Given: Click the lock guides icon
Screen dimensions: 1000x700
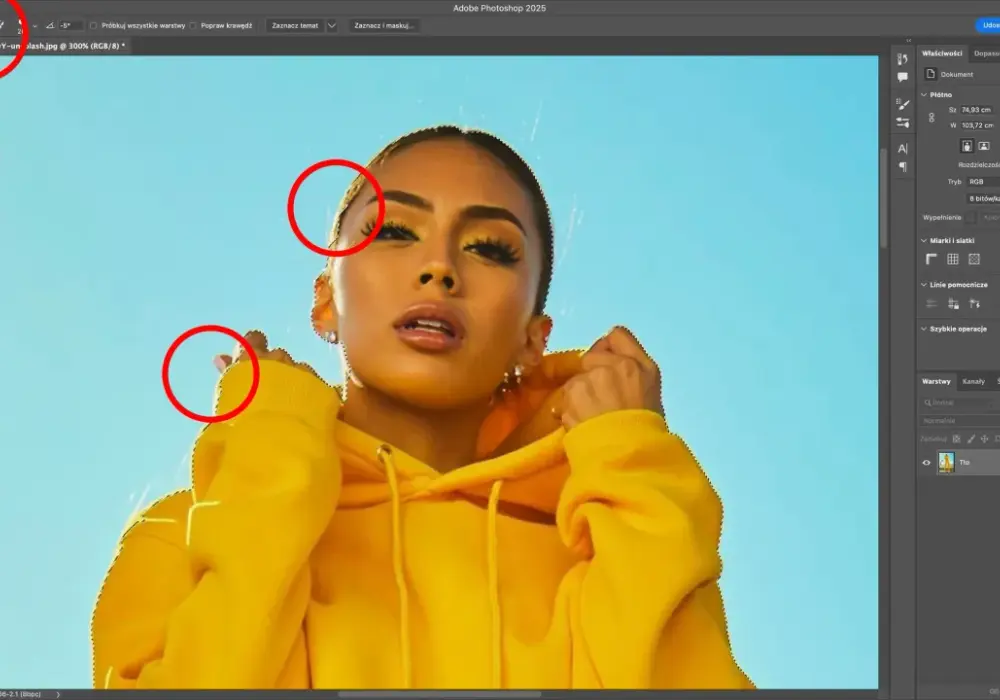Looking at the screenshot, I should pyautogui.click(x=953, y=303).
